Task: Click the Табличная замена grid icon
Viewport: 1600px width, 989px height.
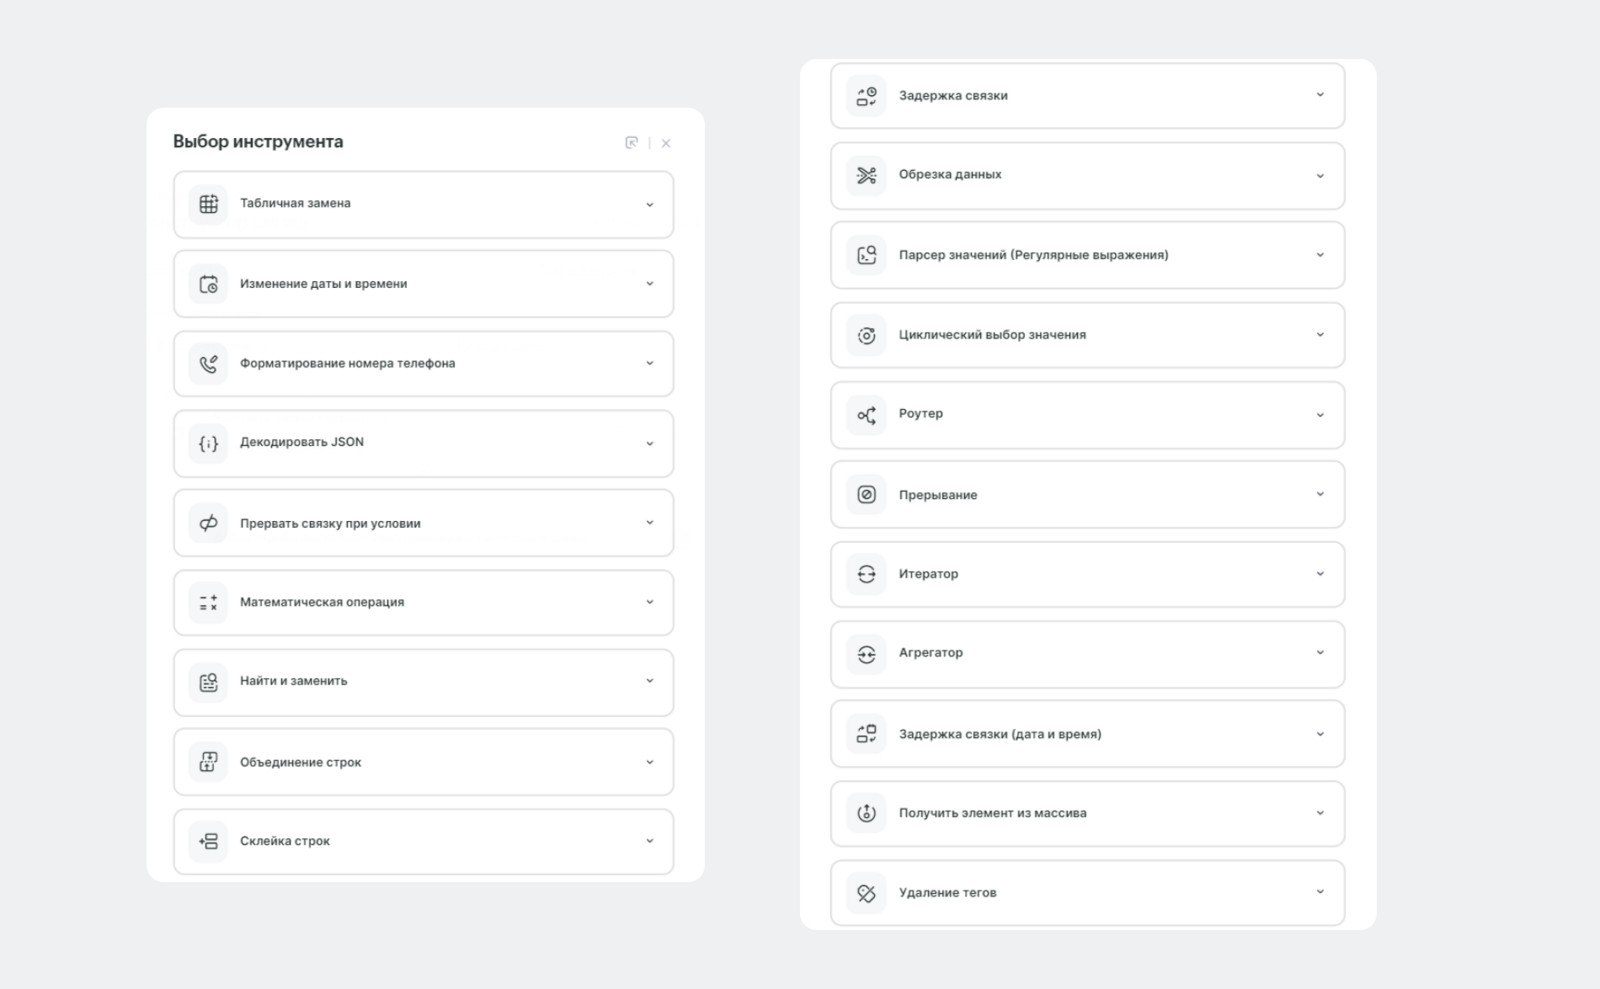Action: [208, 204]
